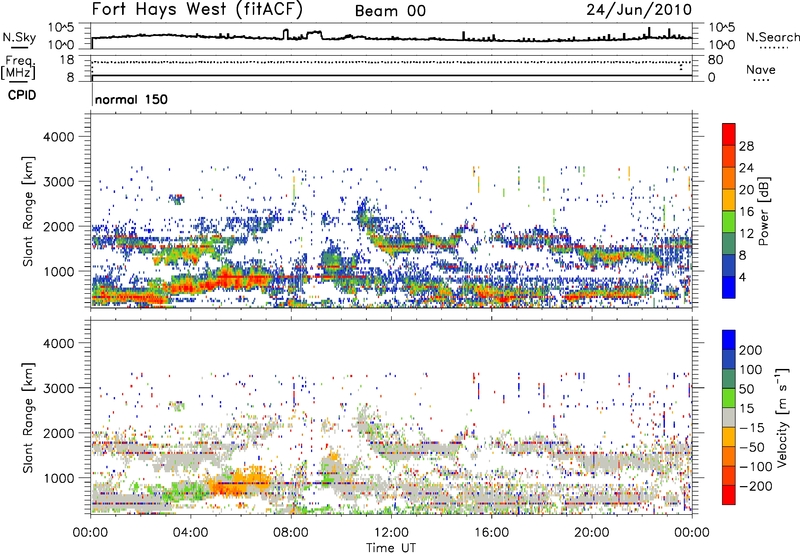Pick the light green segment of Power color bar

coord(729,222)
